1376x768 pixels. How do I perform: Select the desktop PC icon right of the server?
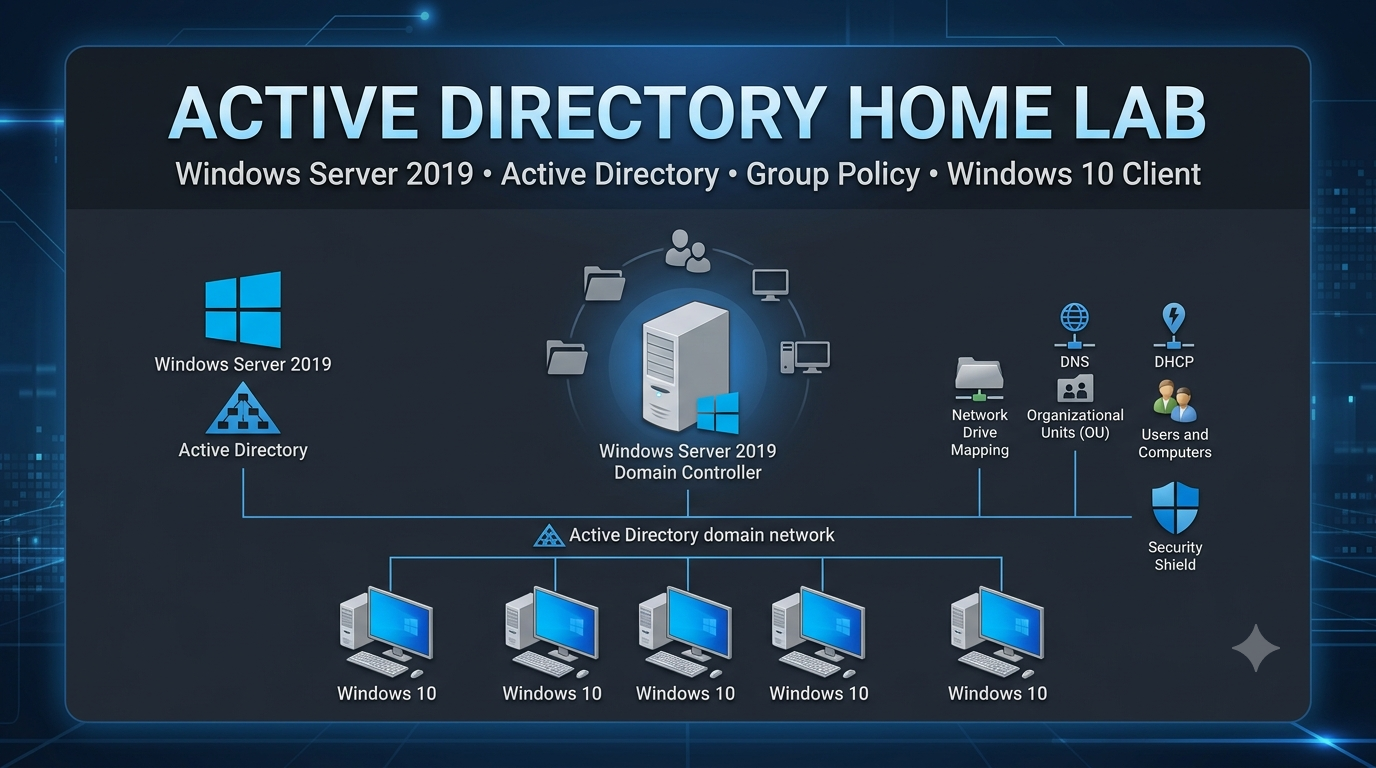805,357
